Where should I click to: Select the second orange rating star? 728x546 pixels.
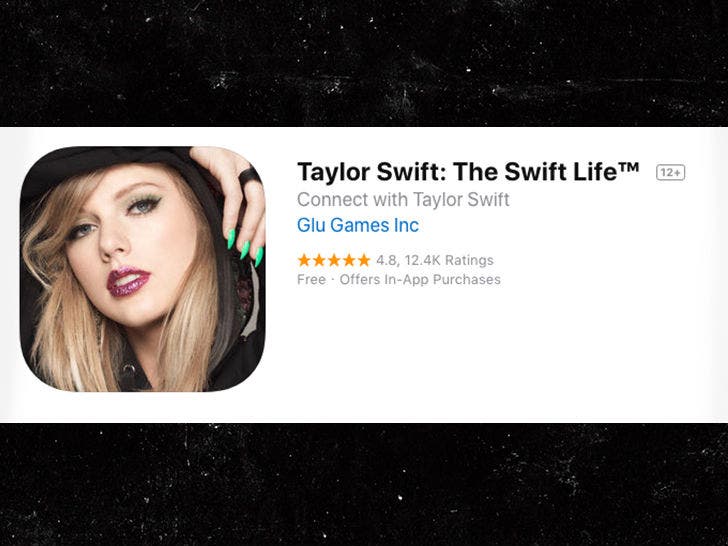[319, 260]
